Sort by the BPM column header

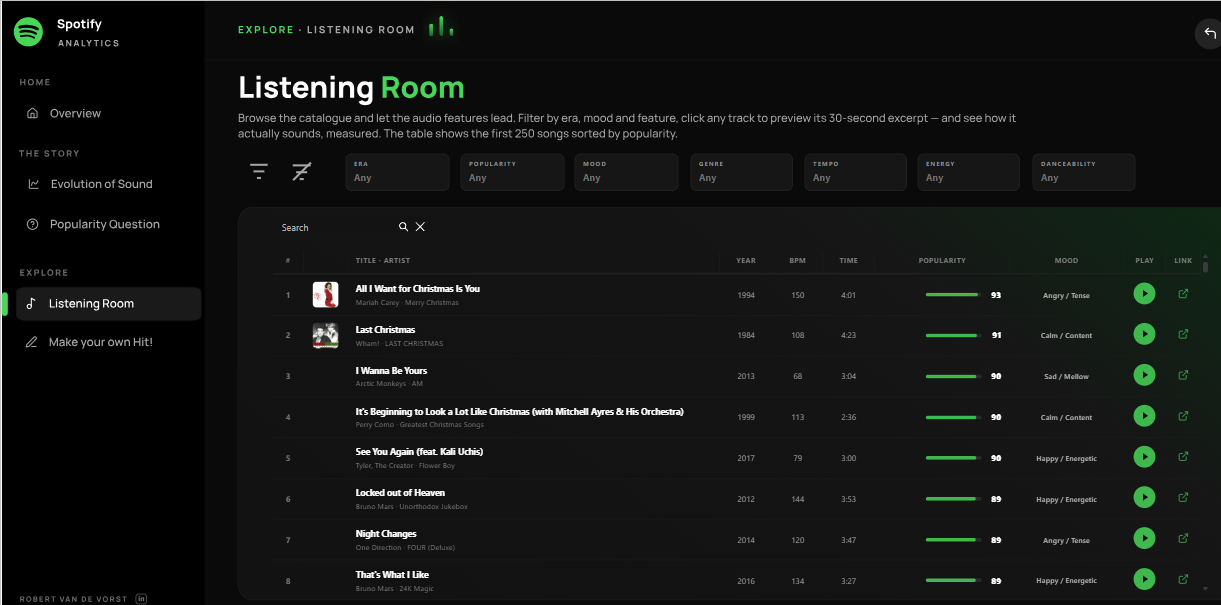797,261
